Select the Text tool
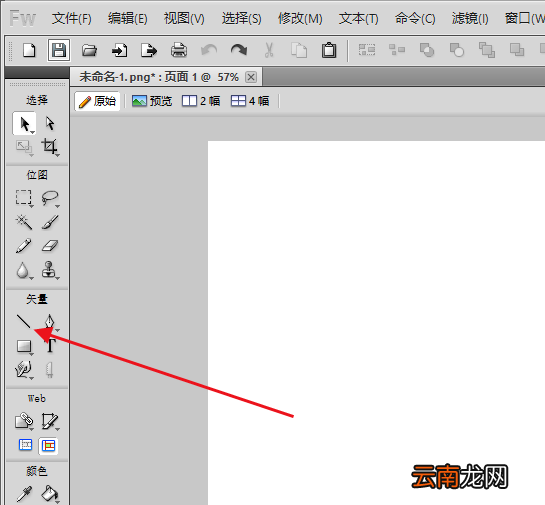545x505 pixels. [50, 345]
